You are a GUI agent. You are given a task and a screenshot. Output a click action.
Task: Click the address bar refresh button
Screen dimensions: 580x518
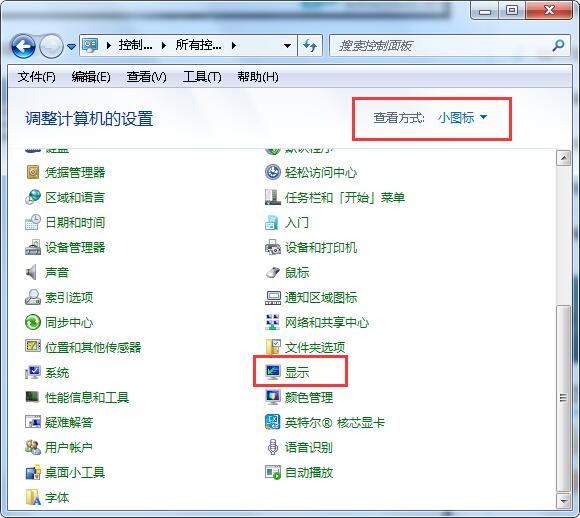click(310, 46)
